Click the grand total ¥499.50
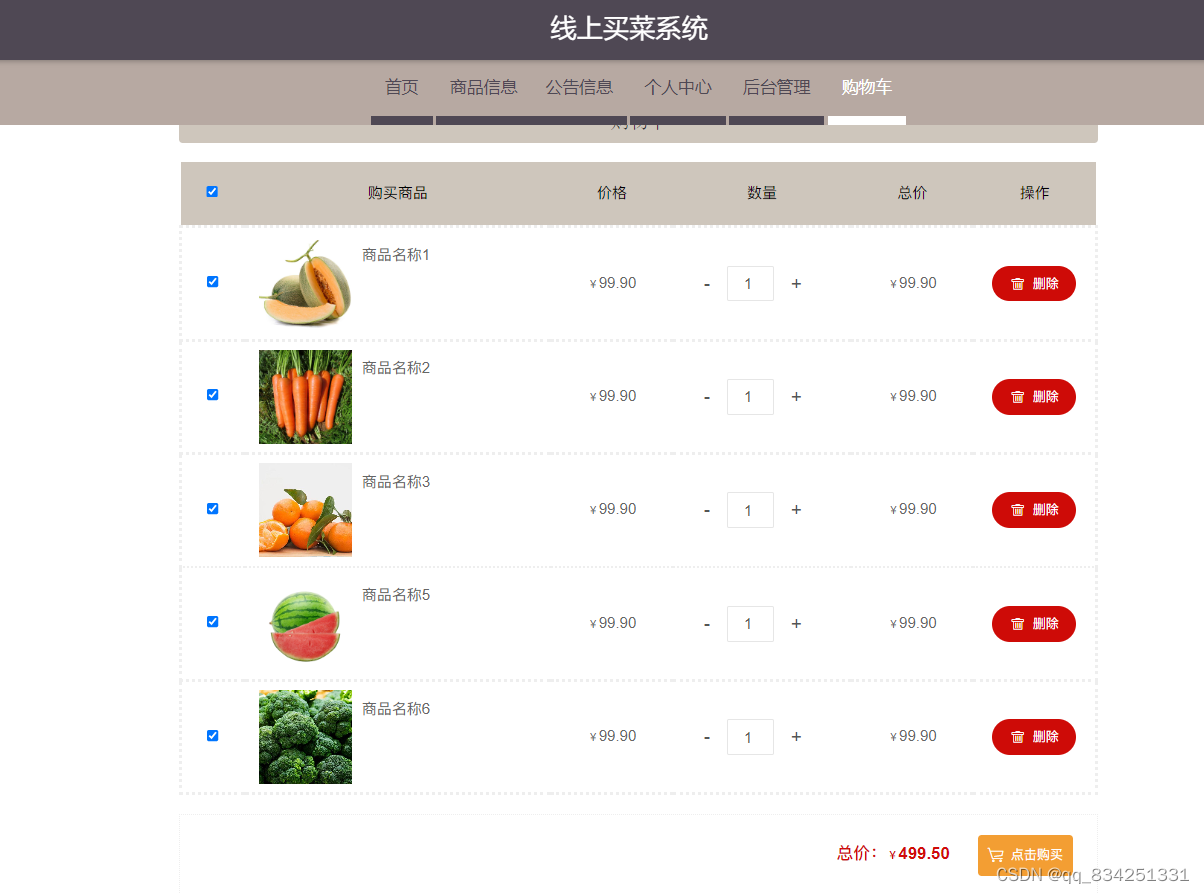 [x=919, y=854]
